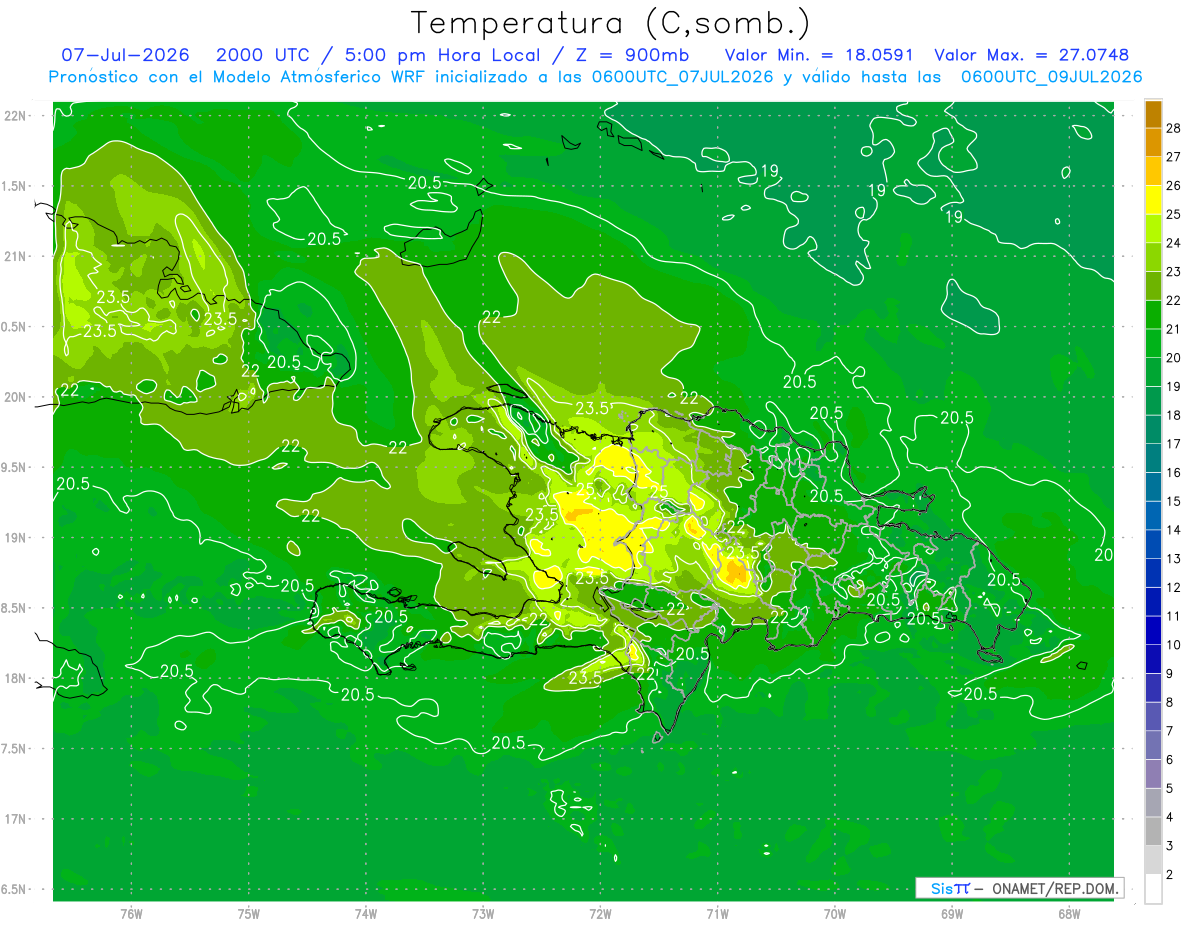Click "Valor Min. = 18.0591"
Viewport: 1200px width, 927px height.
[x=818, y=55]
